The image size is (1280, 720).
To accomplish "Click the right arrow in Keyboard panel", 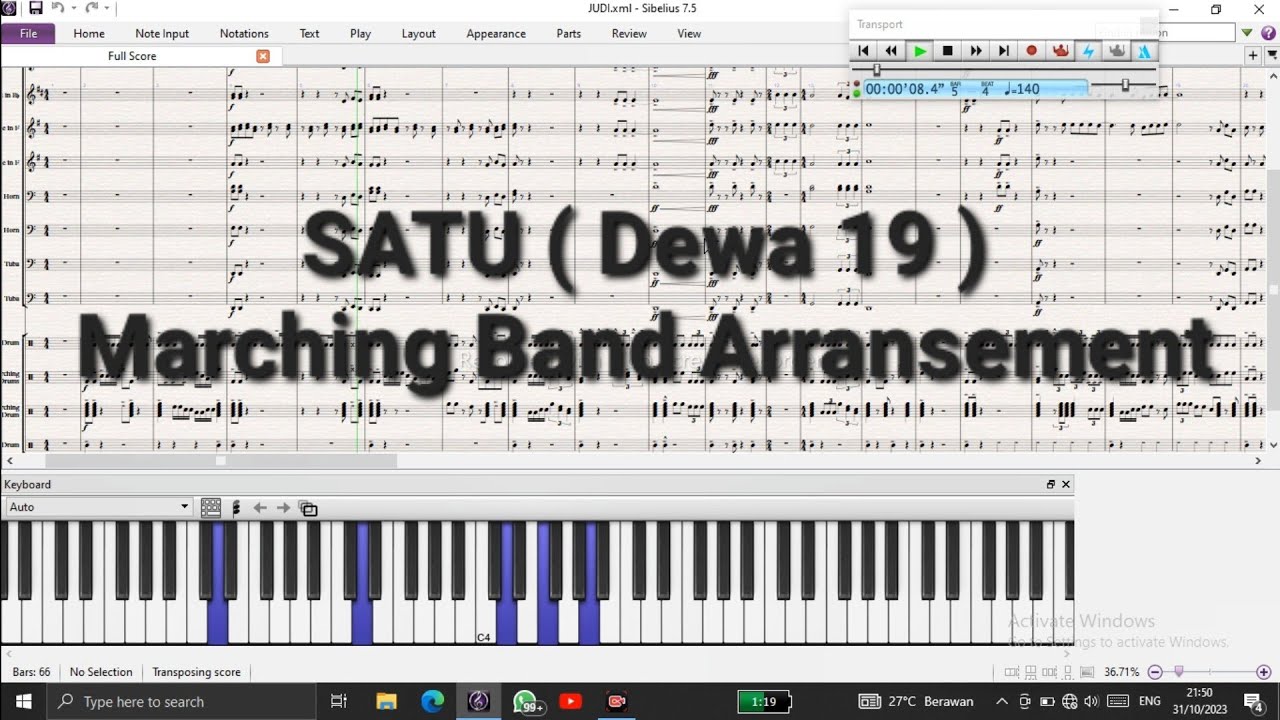I will click(283, 508).
